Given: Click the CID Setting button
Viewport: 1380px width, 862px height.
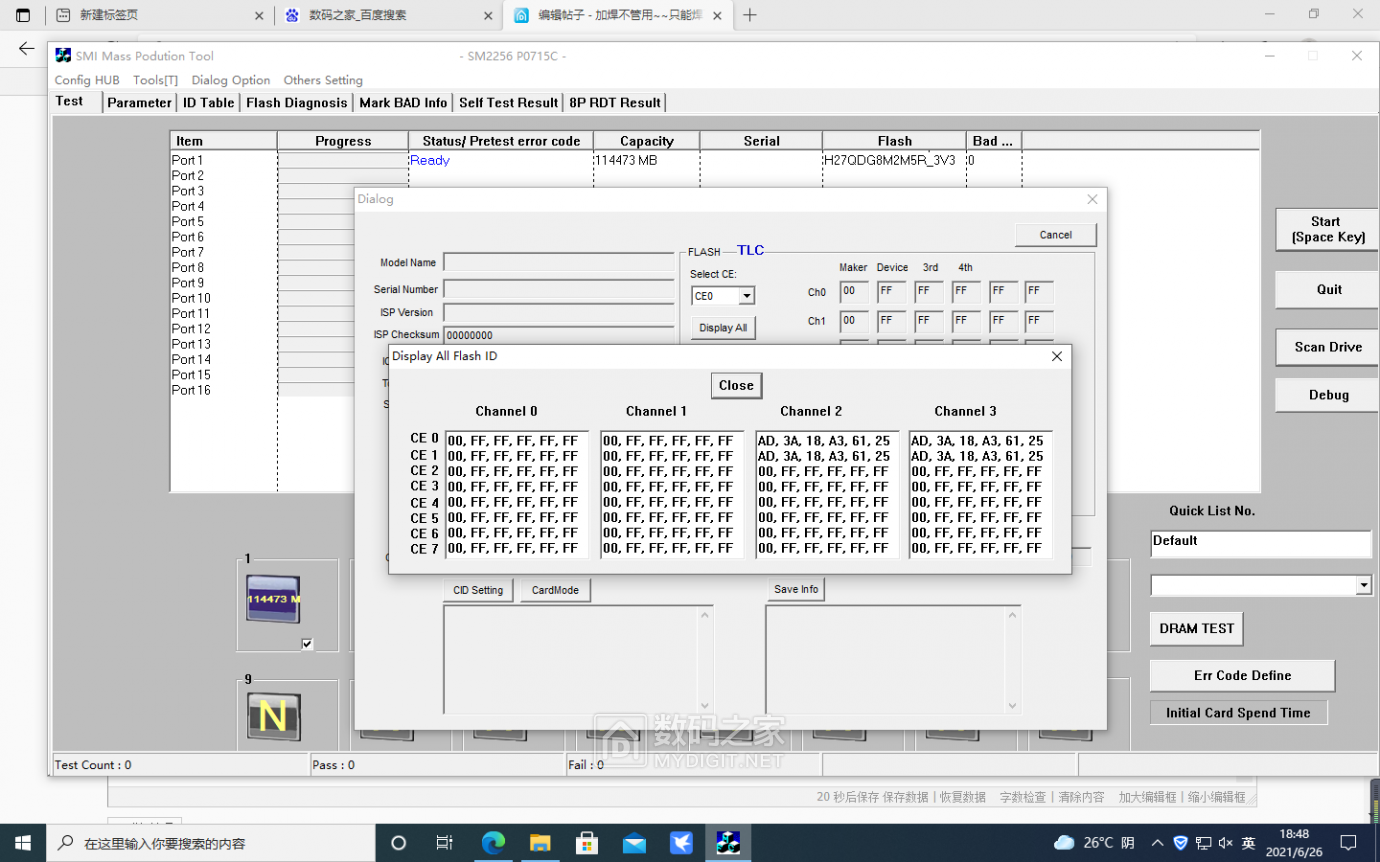Looking at the screenshot, I should tap(478, 590).
